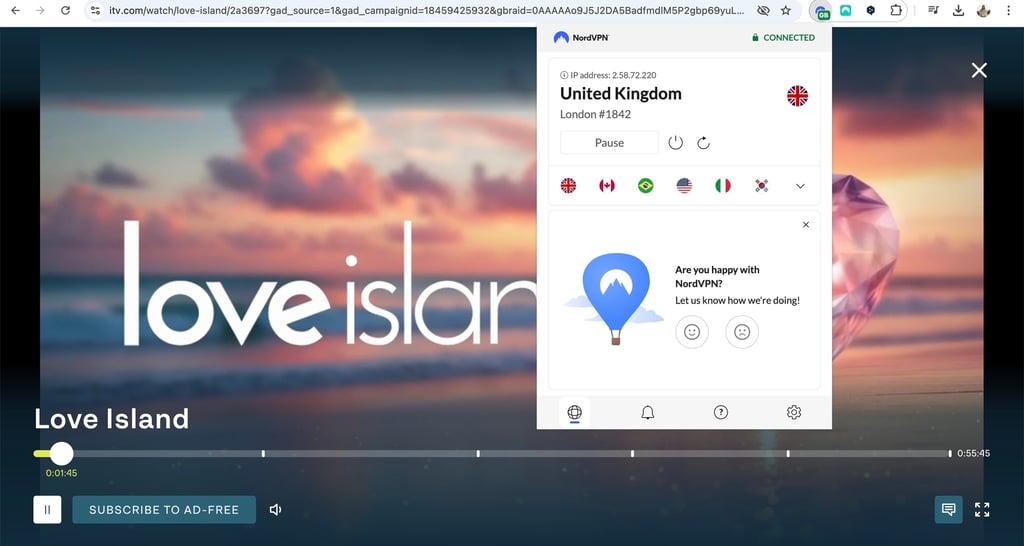Jump to the first ad break marker
Screen dimensions: 1024x546
[x=263, y=453]
